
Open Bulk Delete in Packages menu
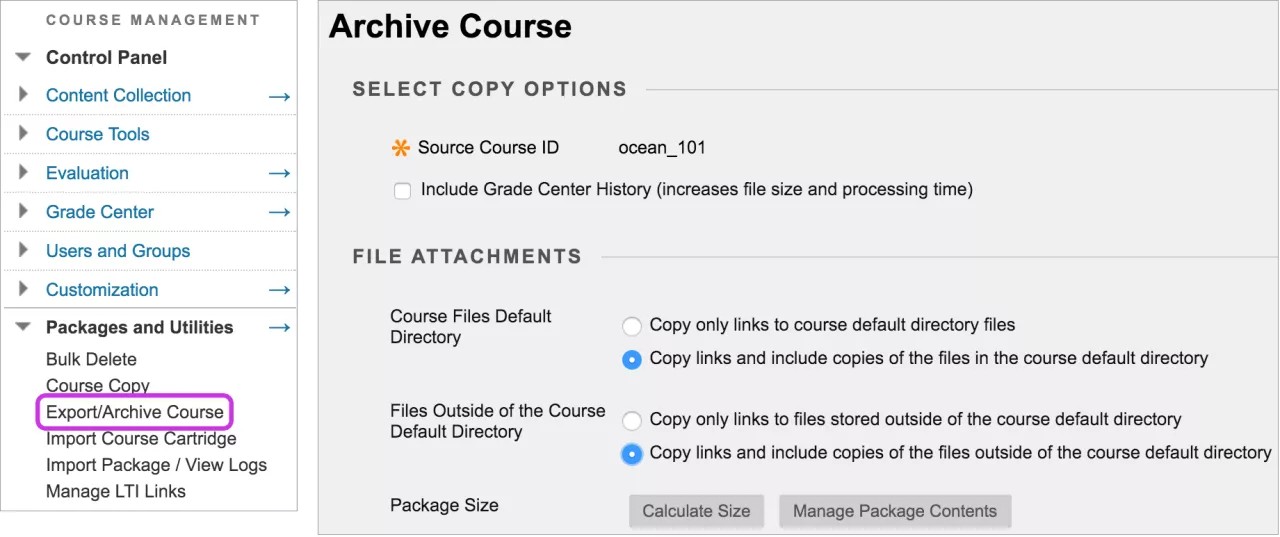pyautogui.click(x=91, y=359)
